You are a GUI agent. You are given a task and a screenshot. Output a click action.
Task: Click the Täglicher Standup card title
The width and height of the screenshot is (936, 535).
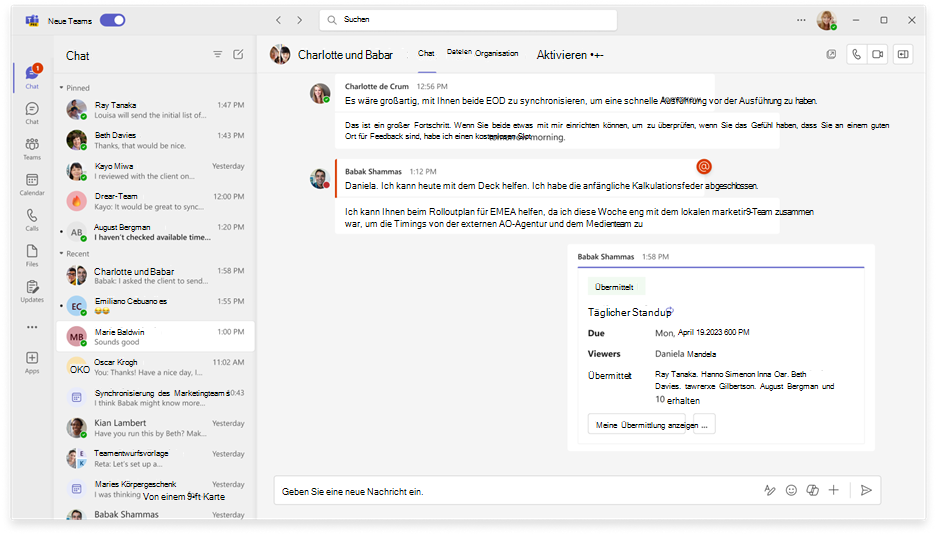tap(629, 312)
